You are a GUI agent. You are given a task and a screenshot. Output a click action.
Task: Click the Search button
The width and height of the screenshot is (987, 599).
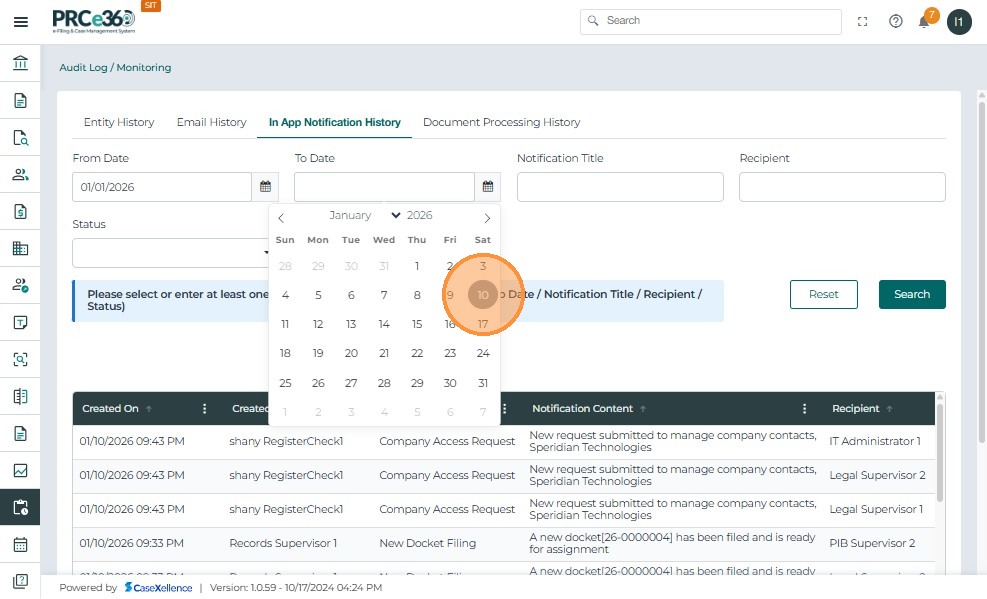coord(911,294)
